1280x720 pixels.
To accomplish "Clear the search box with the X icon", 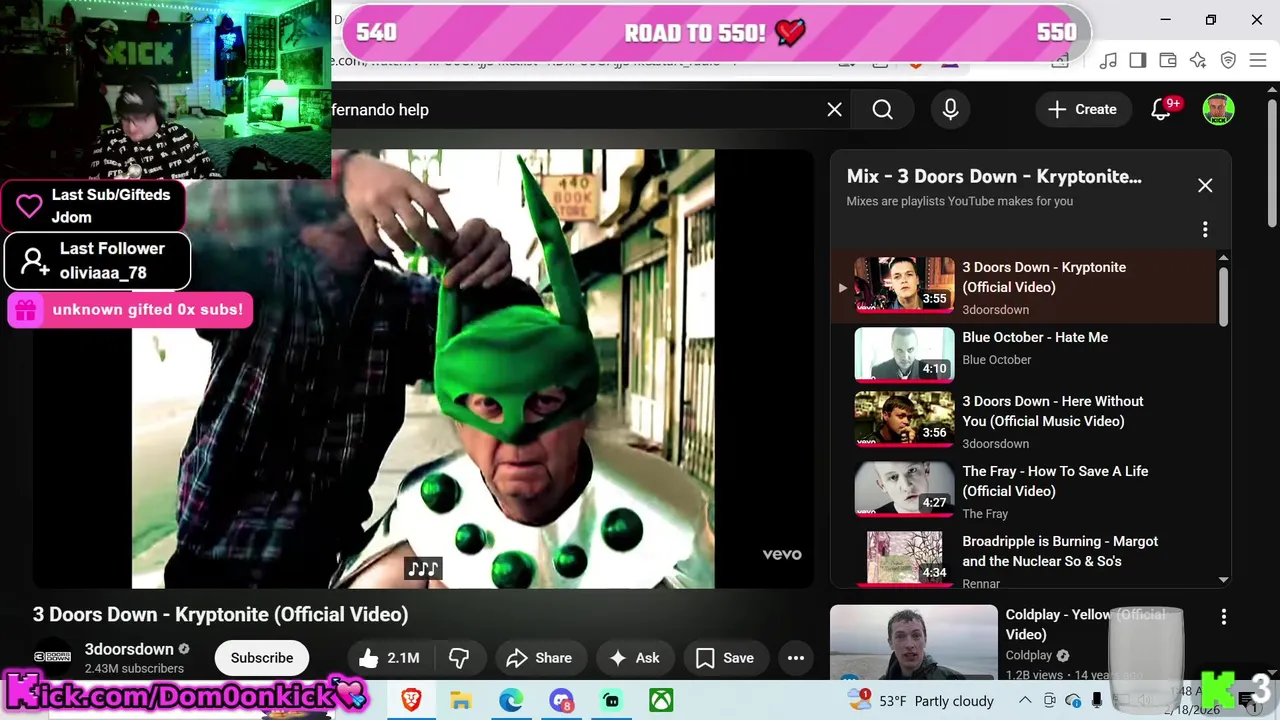I will [835, 110].
